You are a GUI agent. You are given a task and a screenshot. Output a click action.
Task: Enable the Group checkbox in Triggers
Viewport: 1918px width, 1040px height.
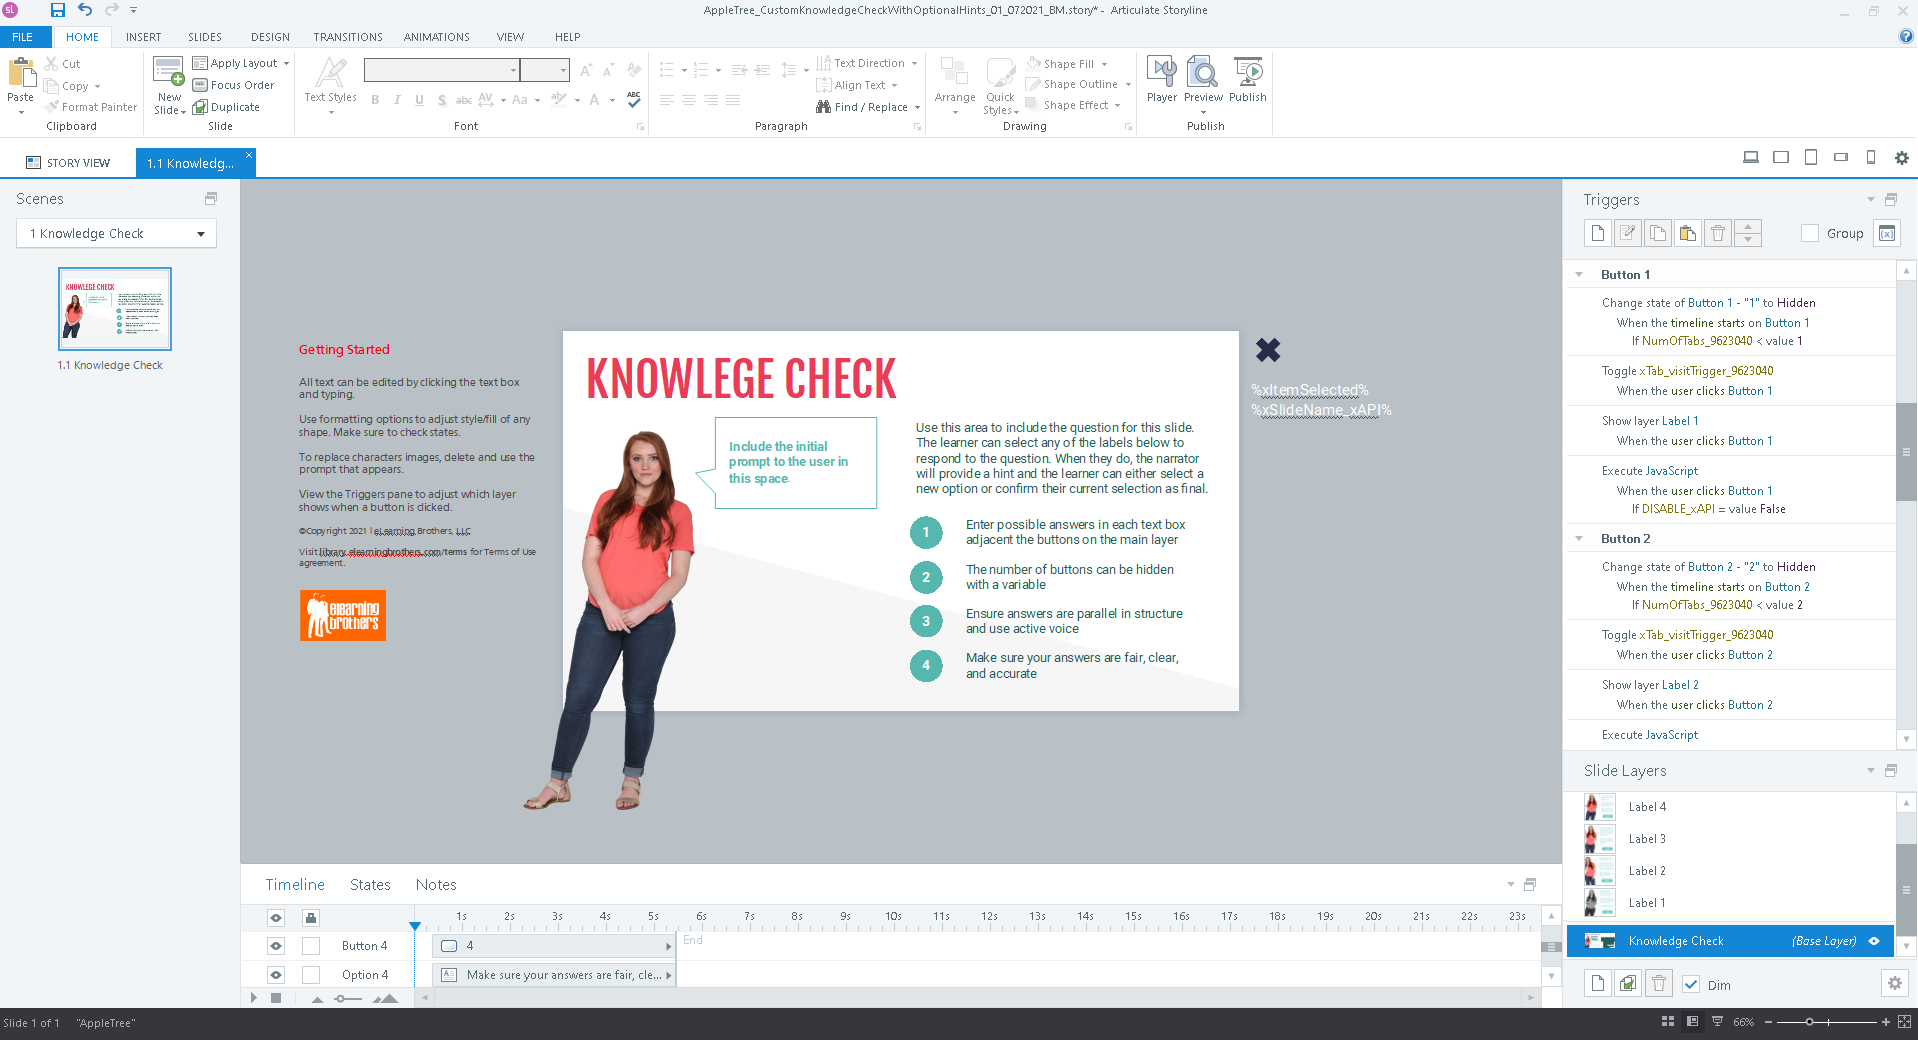point(1809,233)
